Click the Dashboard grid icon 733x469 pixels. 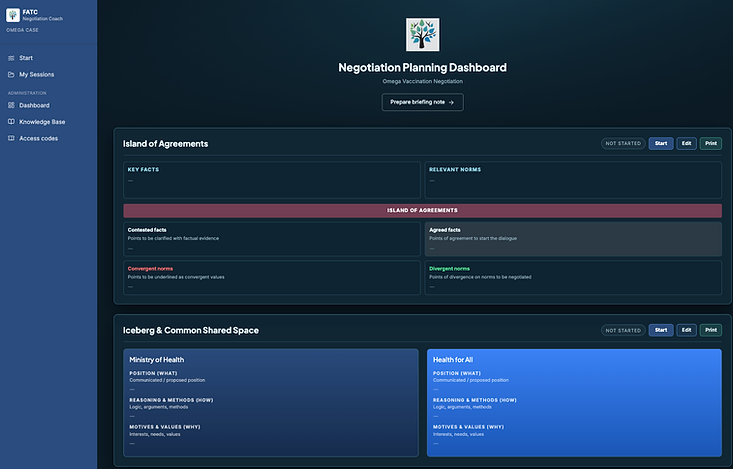[11, 105]
